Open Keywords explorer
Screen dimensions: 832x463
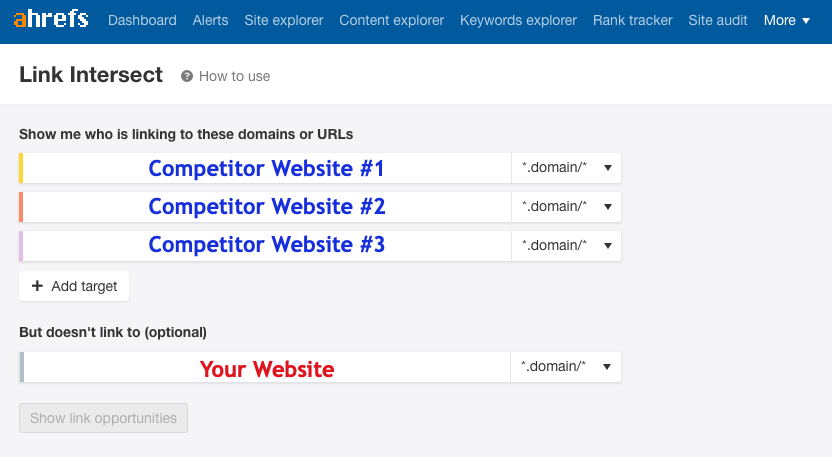pyautogui.click(x=518, y=20)
